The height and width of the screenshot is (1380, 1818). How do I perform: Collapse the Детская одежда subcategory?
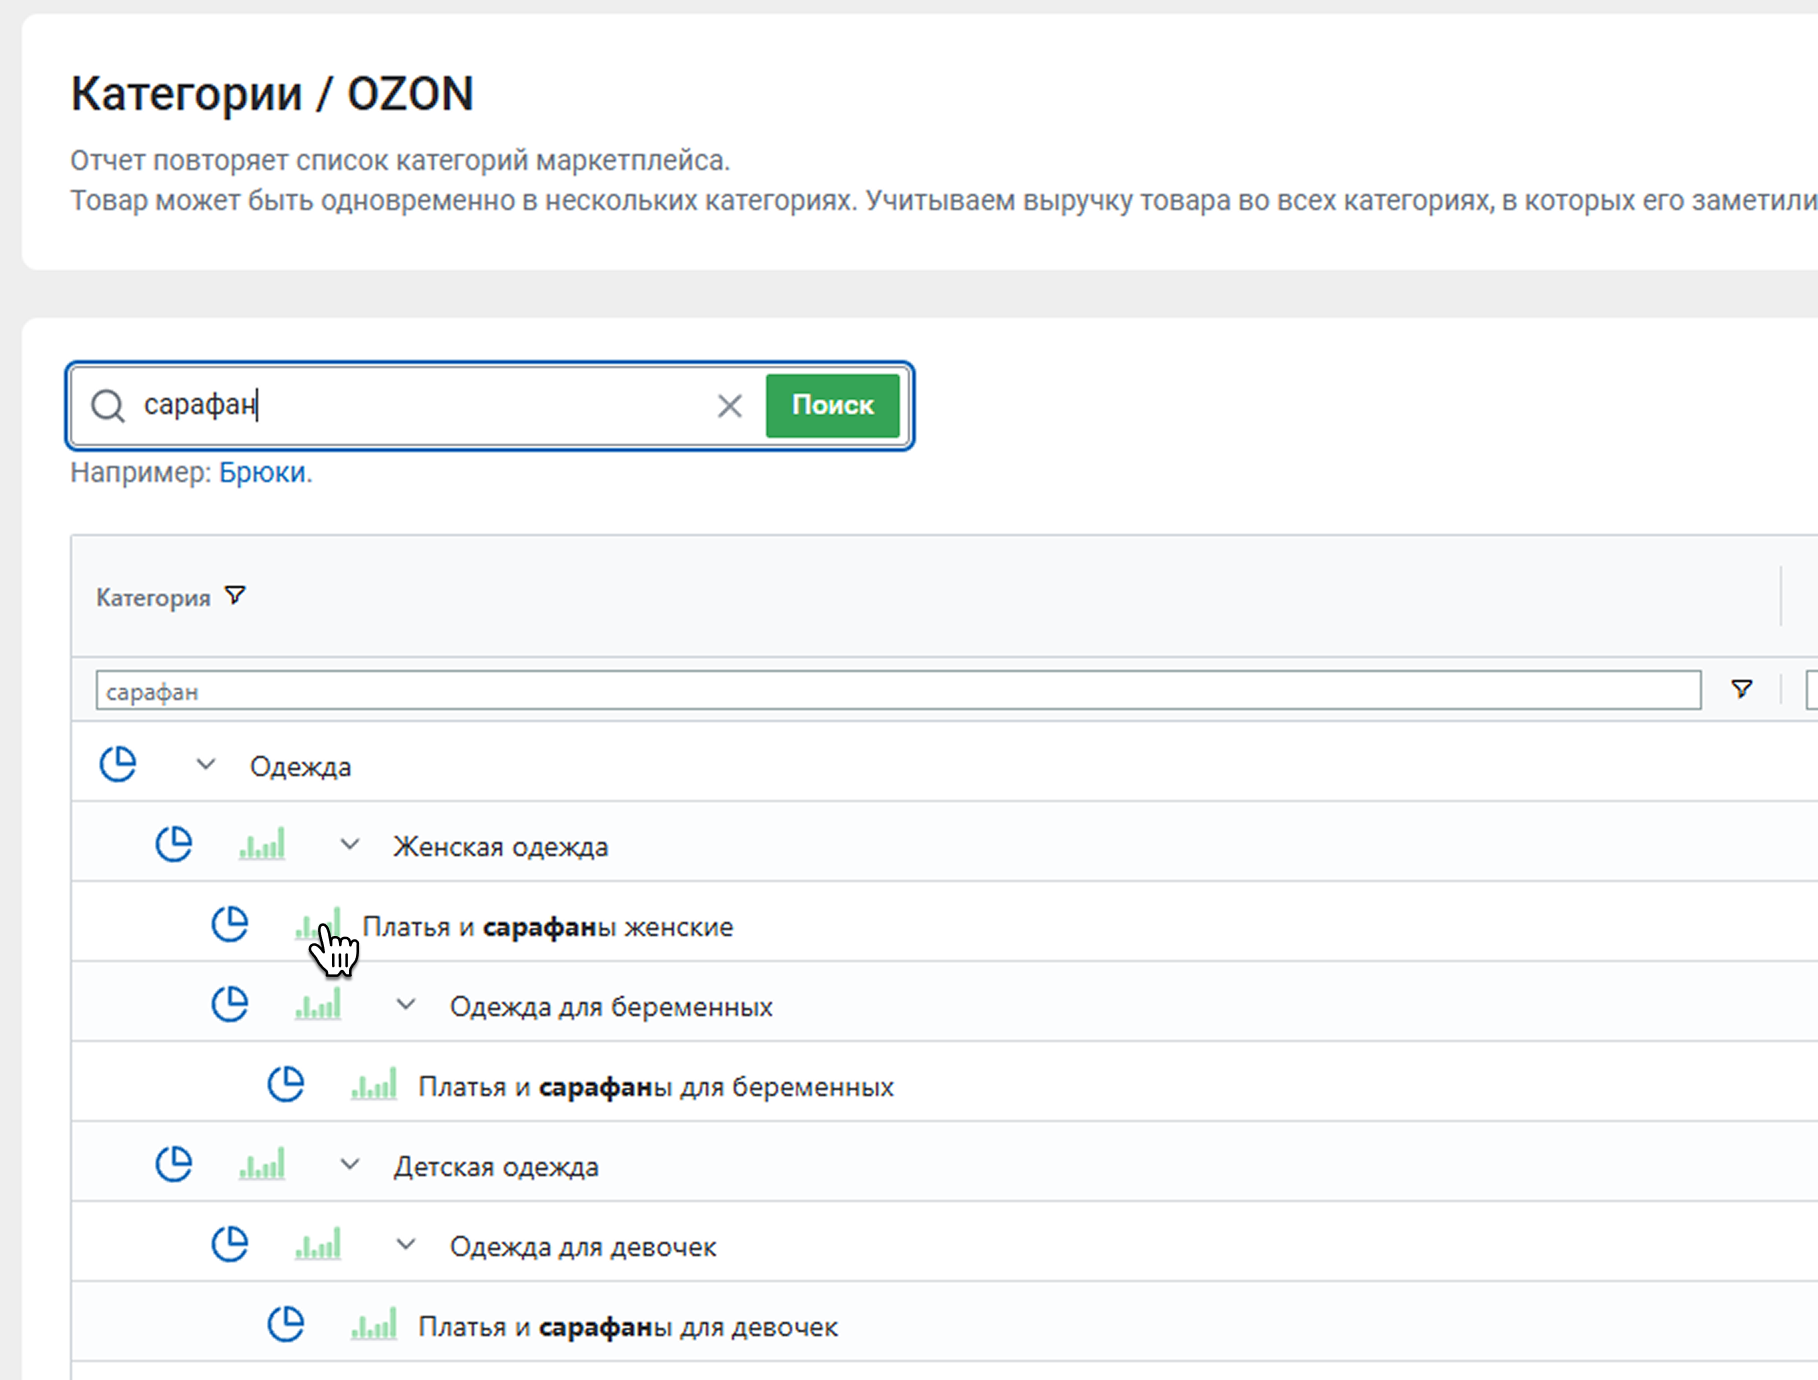[350, 1165]
